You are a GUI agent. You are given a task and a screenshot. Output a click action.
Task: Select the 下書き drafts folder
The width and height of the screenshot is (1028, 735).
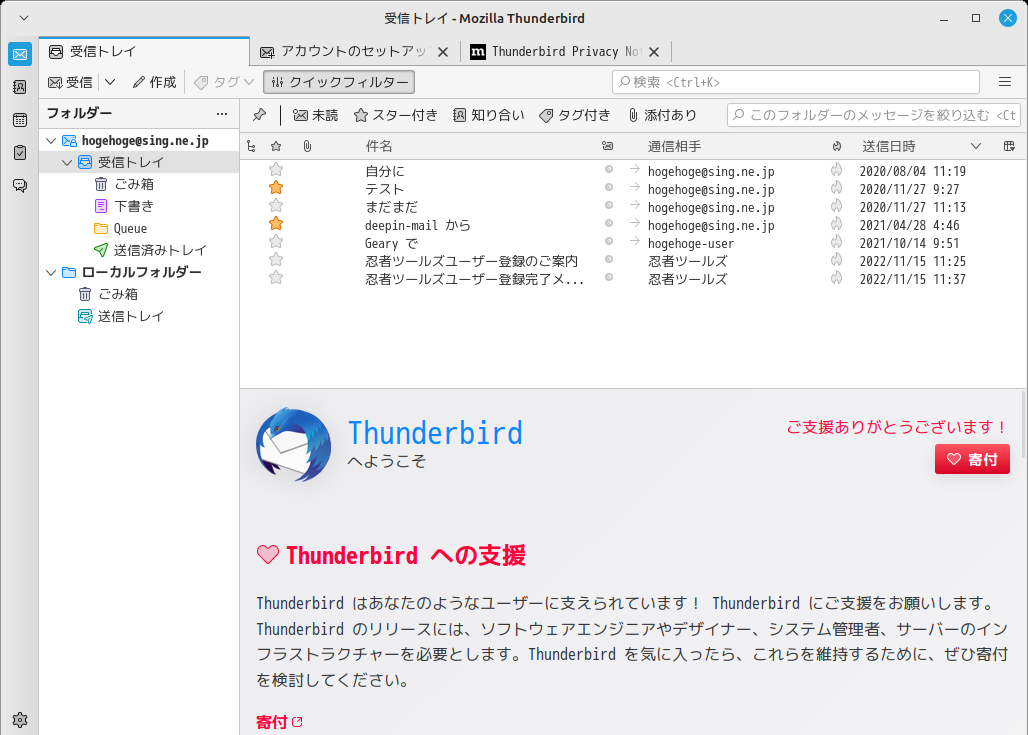point(133,207)
